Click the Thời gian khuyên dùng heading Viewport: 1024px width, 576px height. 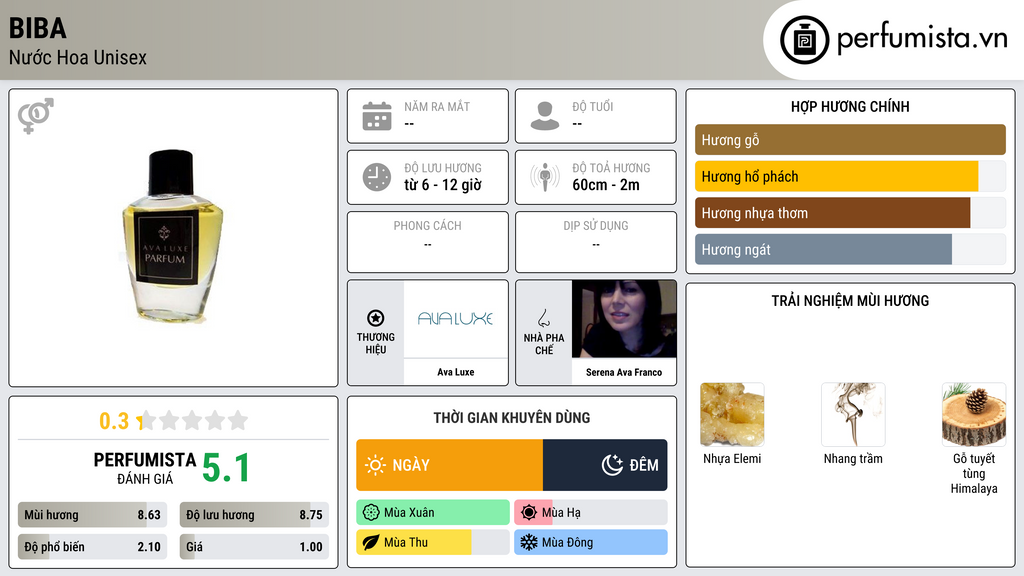[x=512, y=418]
